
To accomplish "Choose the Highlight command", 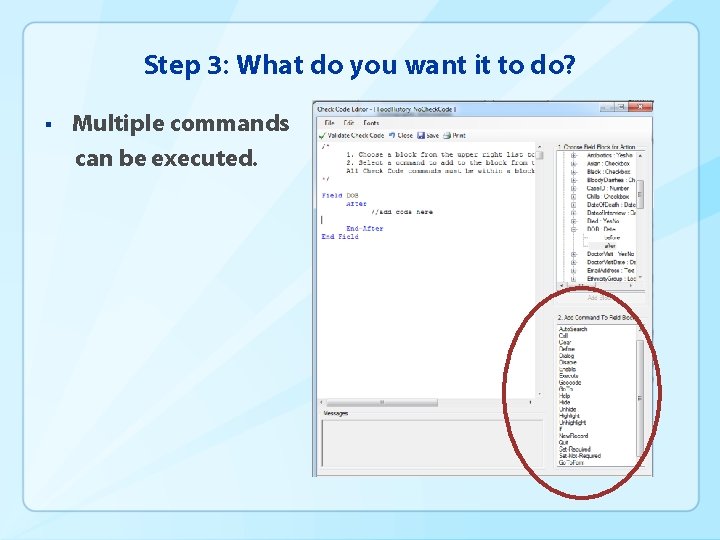I will [x=569, y=416].
